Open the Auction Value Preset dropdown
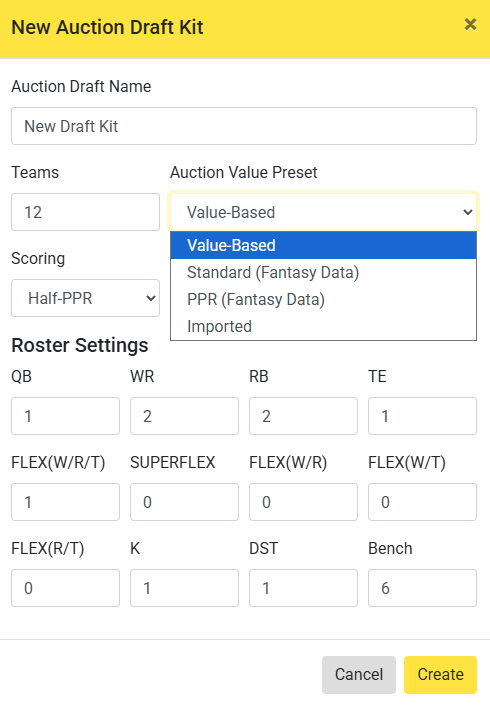 coord(323,212)
